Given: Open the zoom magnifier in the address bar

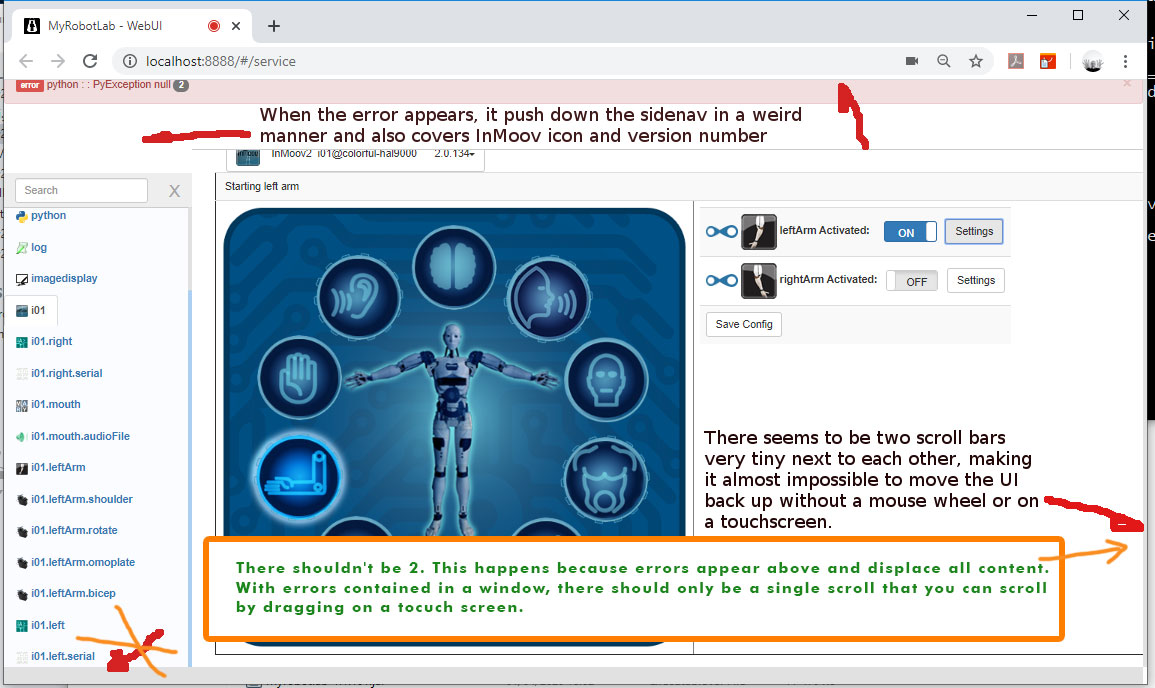Looking at the screenshot, I should [944, 61].
